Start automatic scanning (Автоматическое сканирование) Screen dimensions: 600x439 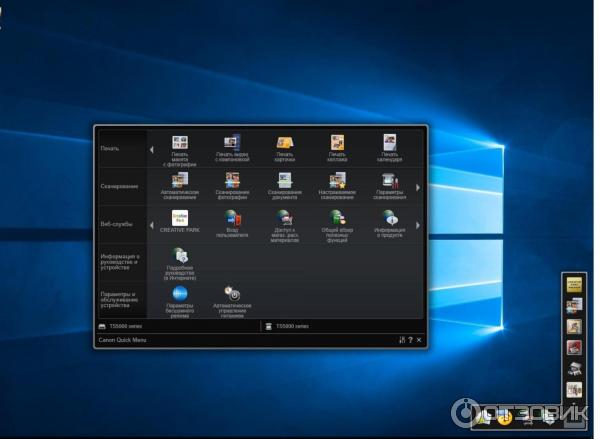(180, 181)
